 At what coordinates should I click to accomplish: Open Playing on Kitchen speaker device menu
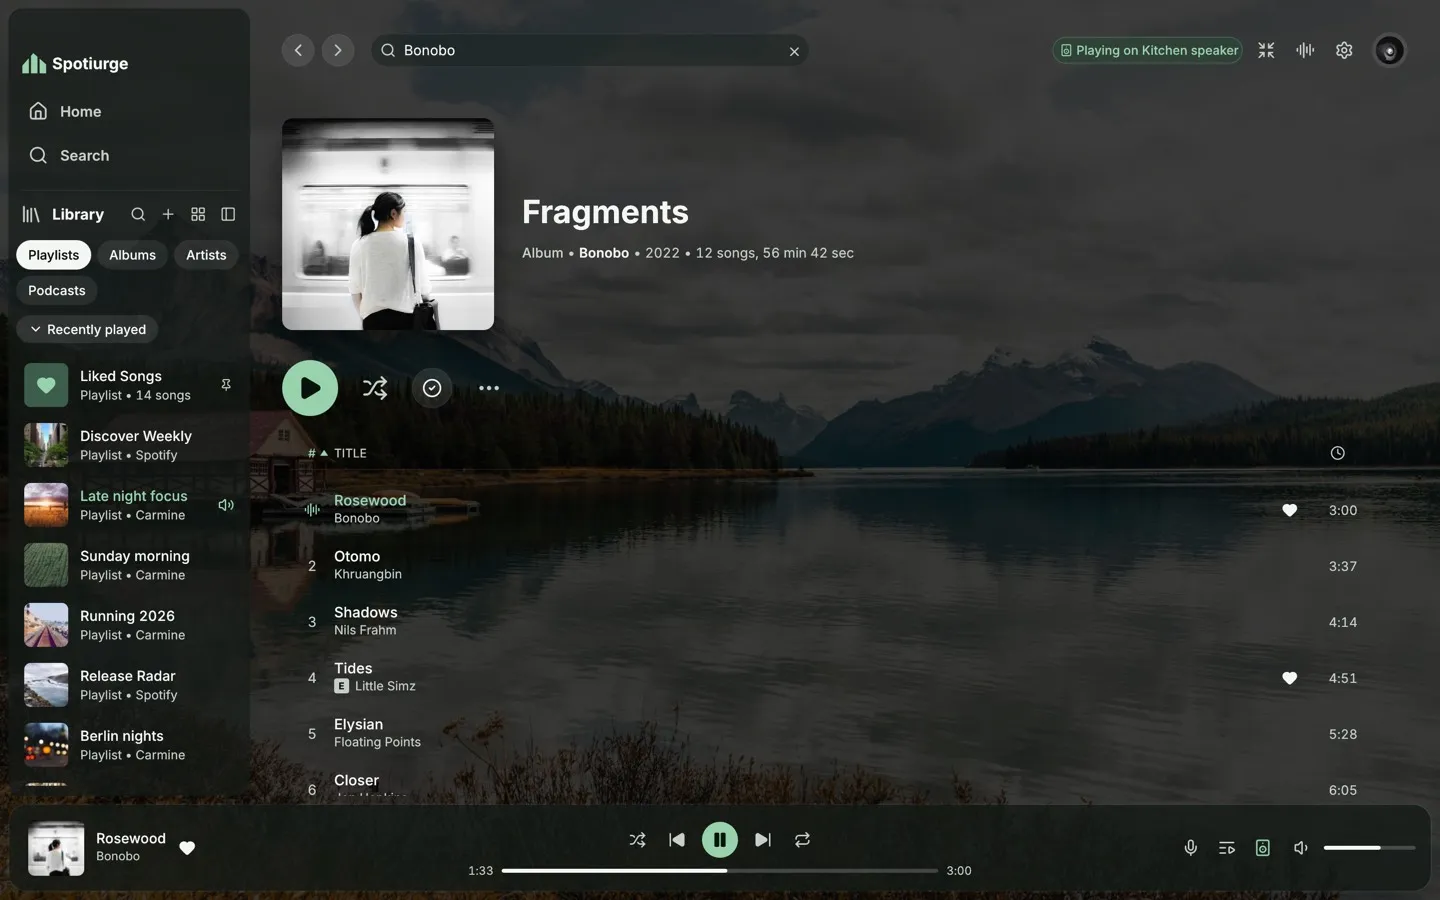(1148, 50)
